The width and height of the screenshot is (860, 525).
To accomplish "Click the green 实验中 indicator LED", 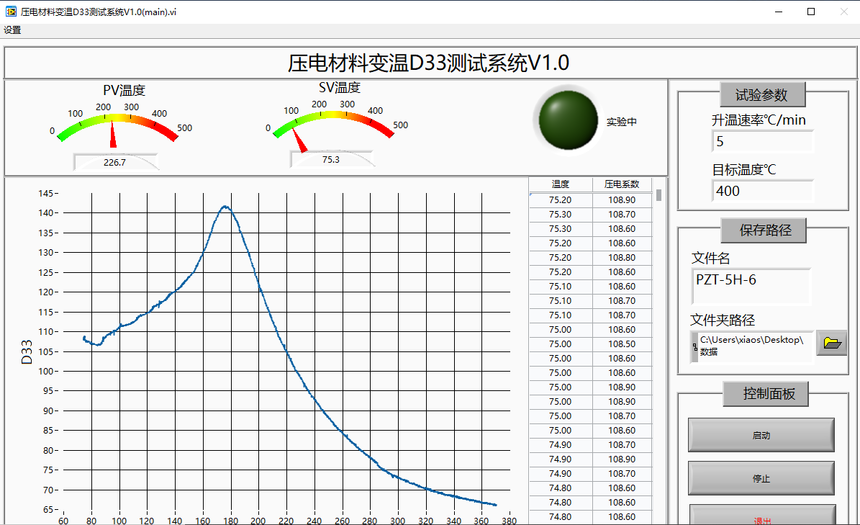I will click(565, 120).
